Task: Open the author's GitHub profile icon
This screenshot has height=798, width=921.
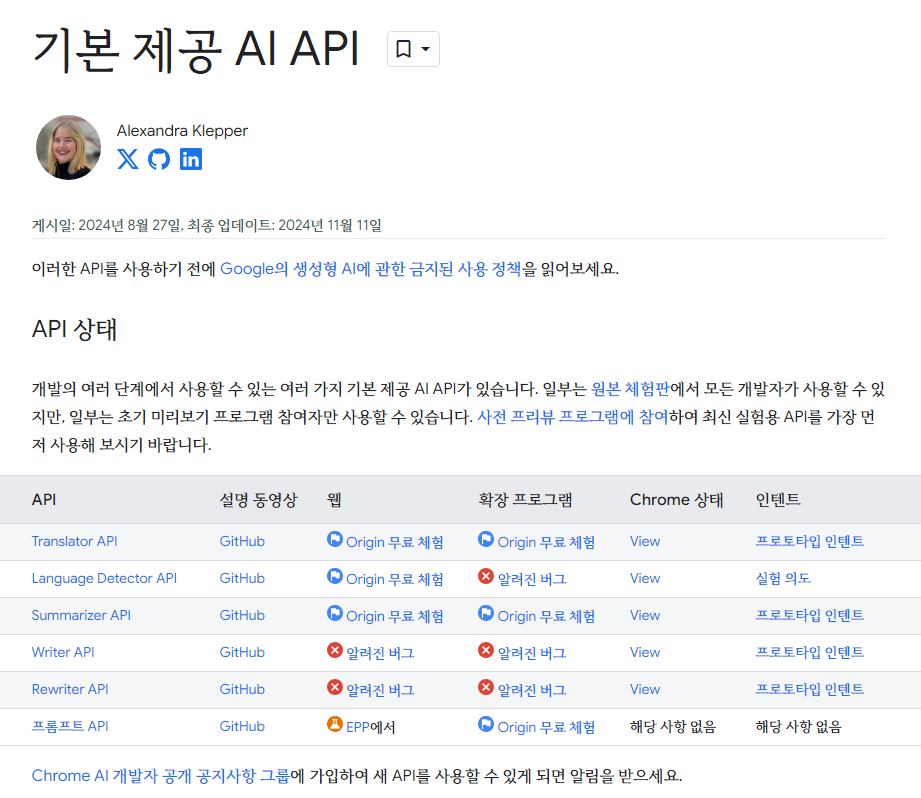Action: click(159, 158)
